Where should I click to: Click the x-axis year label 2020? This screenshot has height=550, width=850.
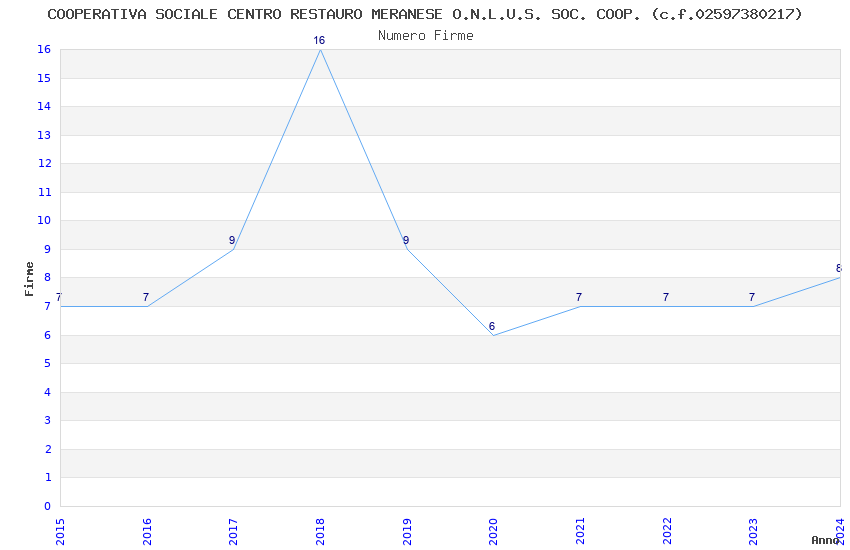(x=493, y=532)
